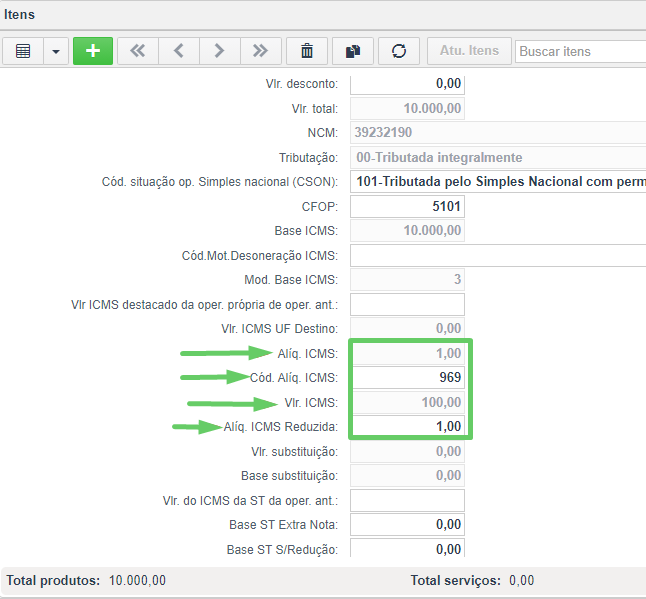The width and height of the screenshot is (646, 599).
Task: Refresh items with circular arrows icon
Action: [399, 51]
